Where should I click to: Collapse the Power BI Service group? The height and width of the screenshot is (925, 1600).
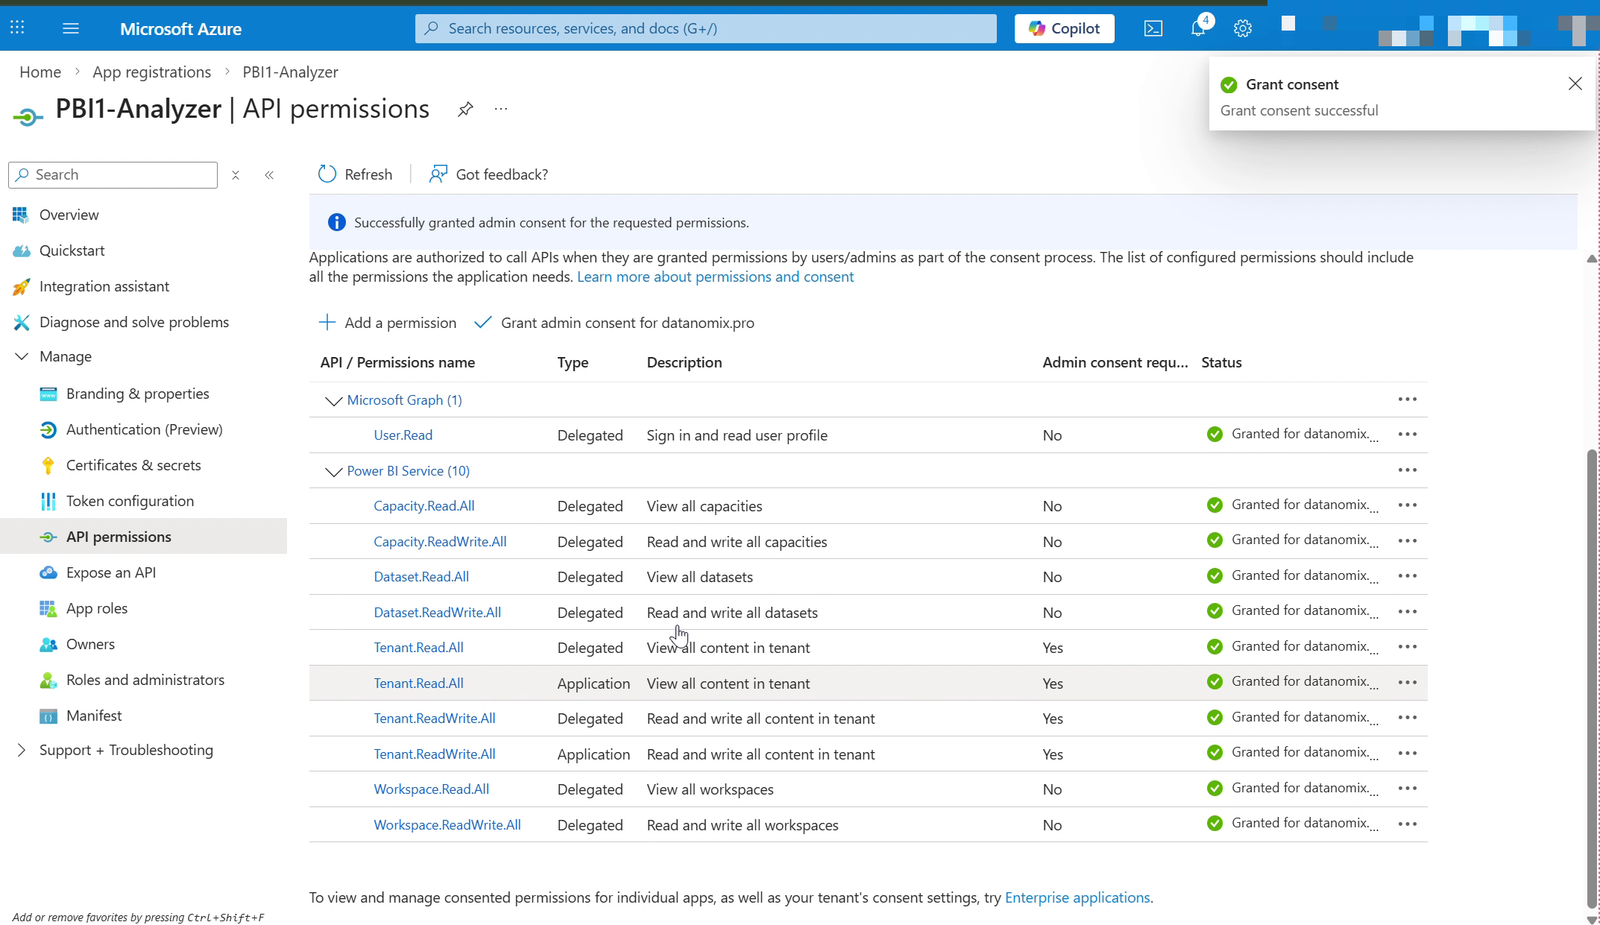pos(333,471)
